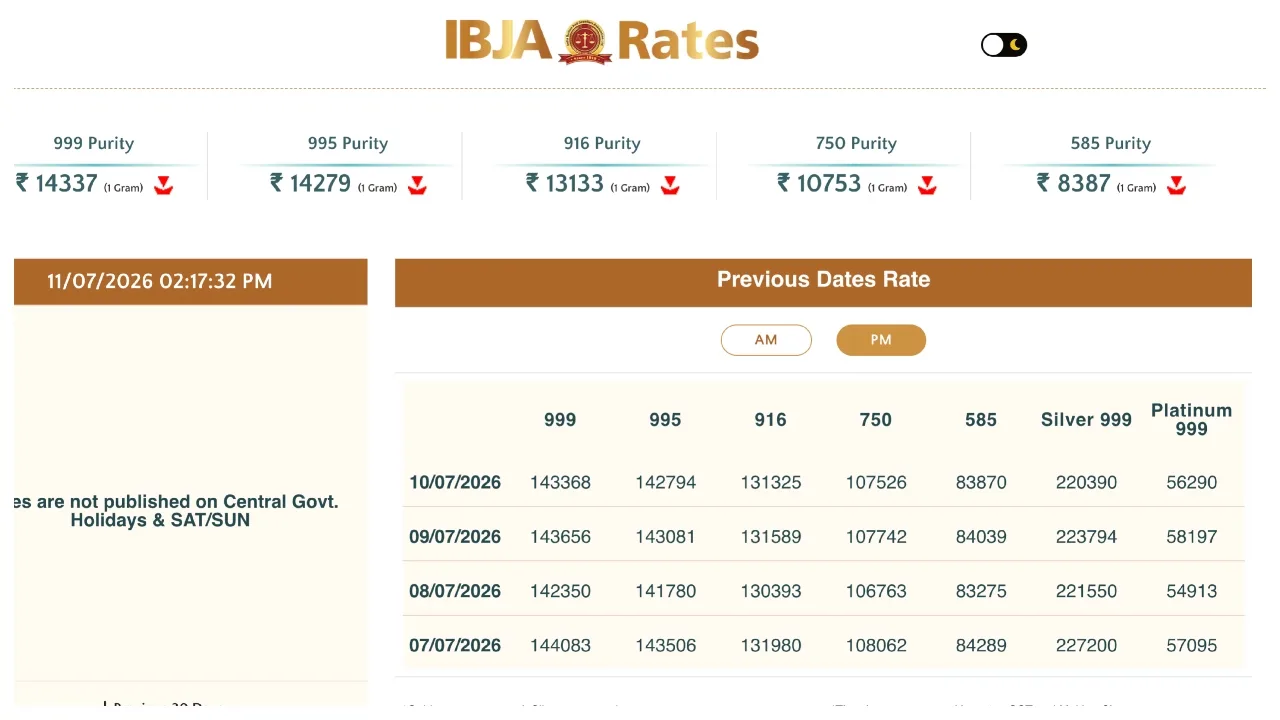This screenshot has width=1280, height=720.
Task: Click red down arrow beside 750 Purity rate
Action: pos(928,185)
